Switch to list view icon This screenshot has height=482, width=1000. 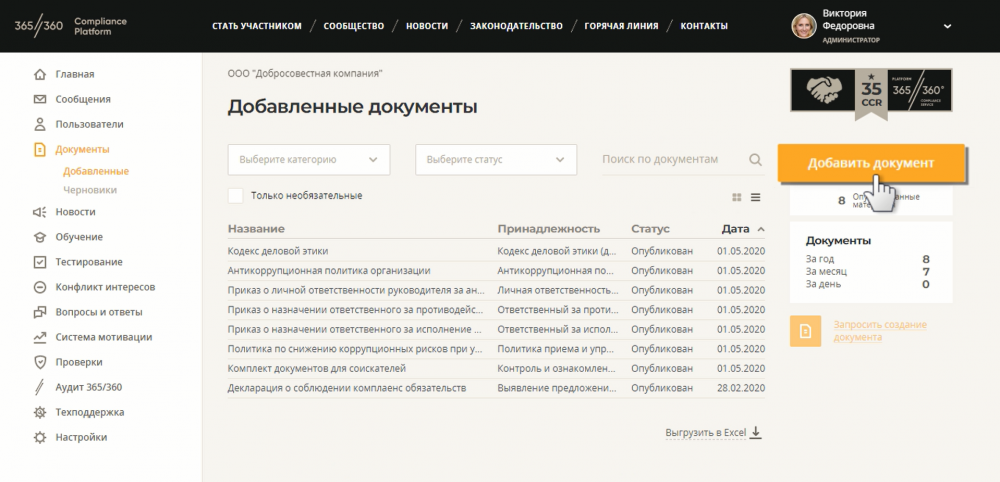point(756,198)
